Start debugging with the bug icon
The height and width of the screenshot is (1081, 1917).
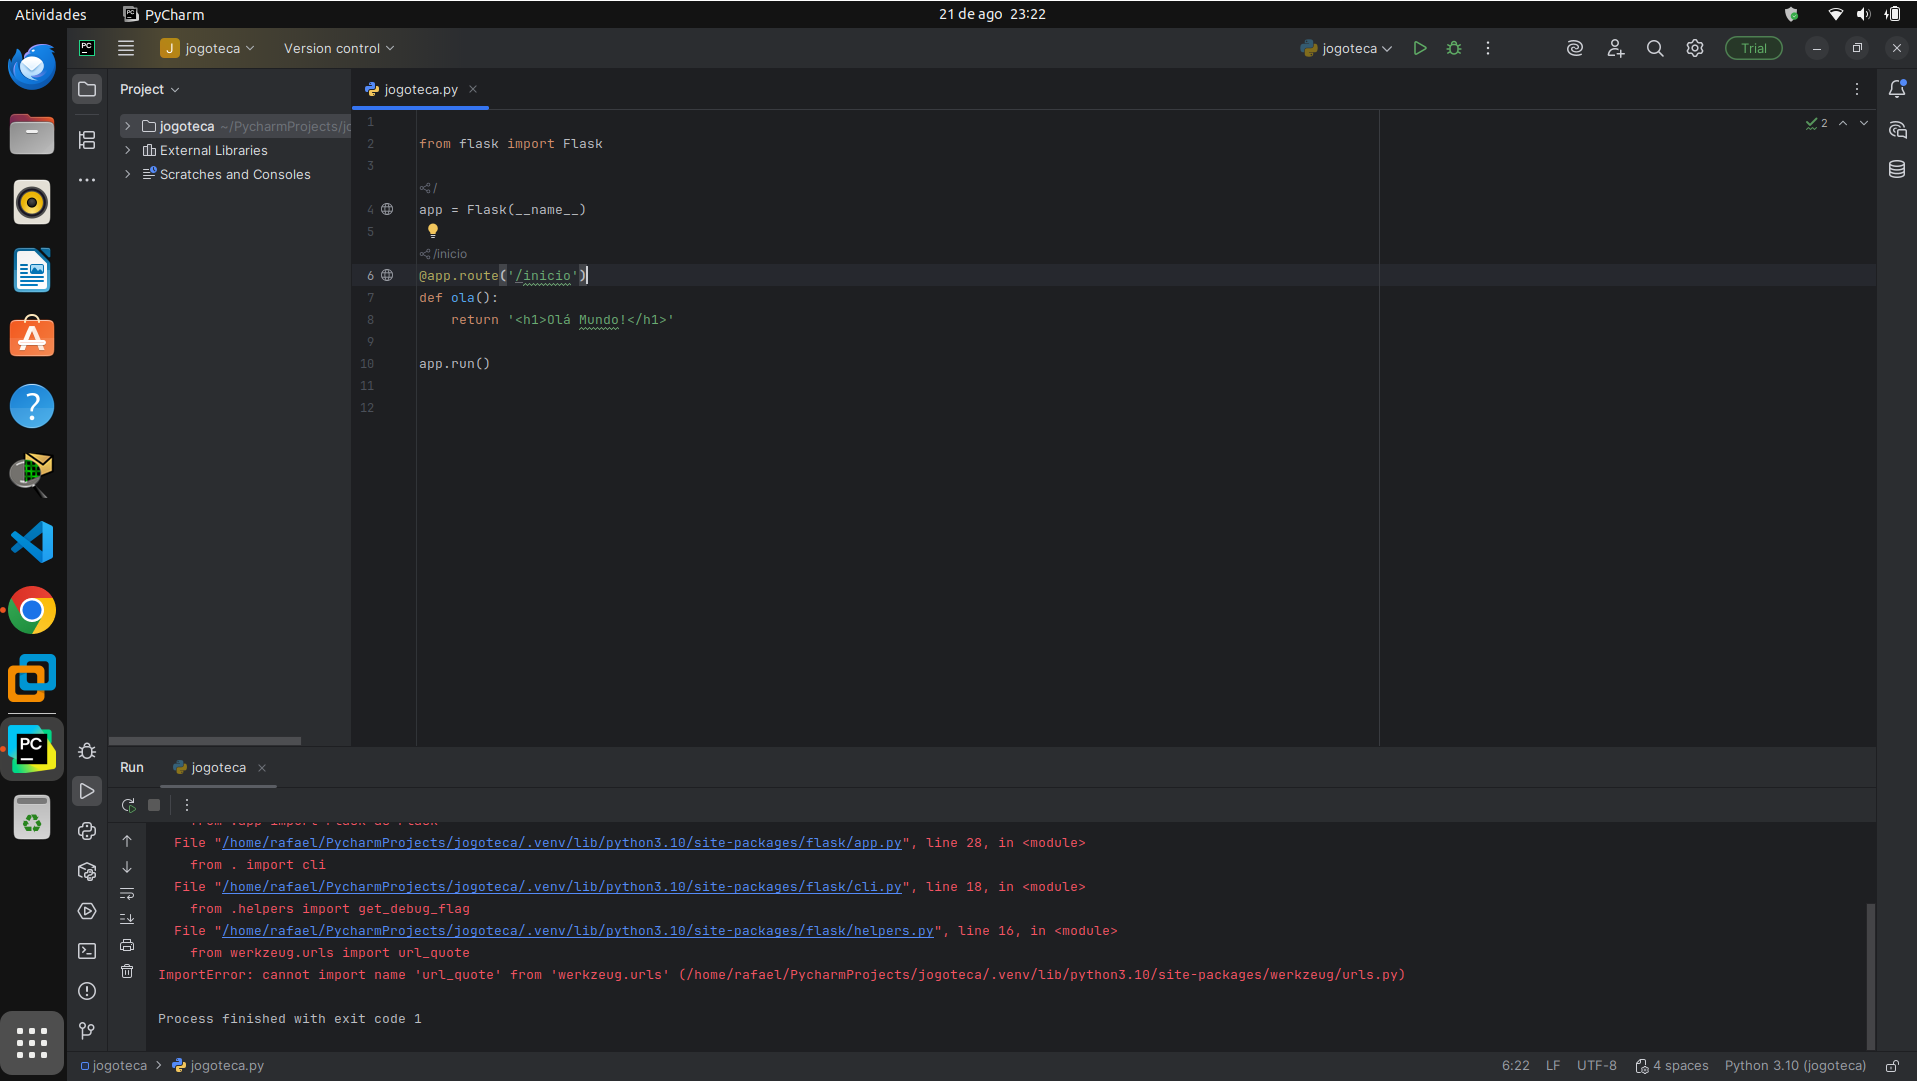point(1454,48)
